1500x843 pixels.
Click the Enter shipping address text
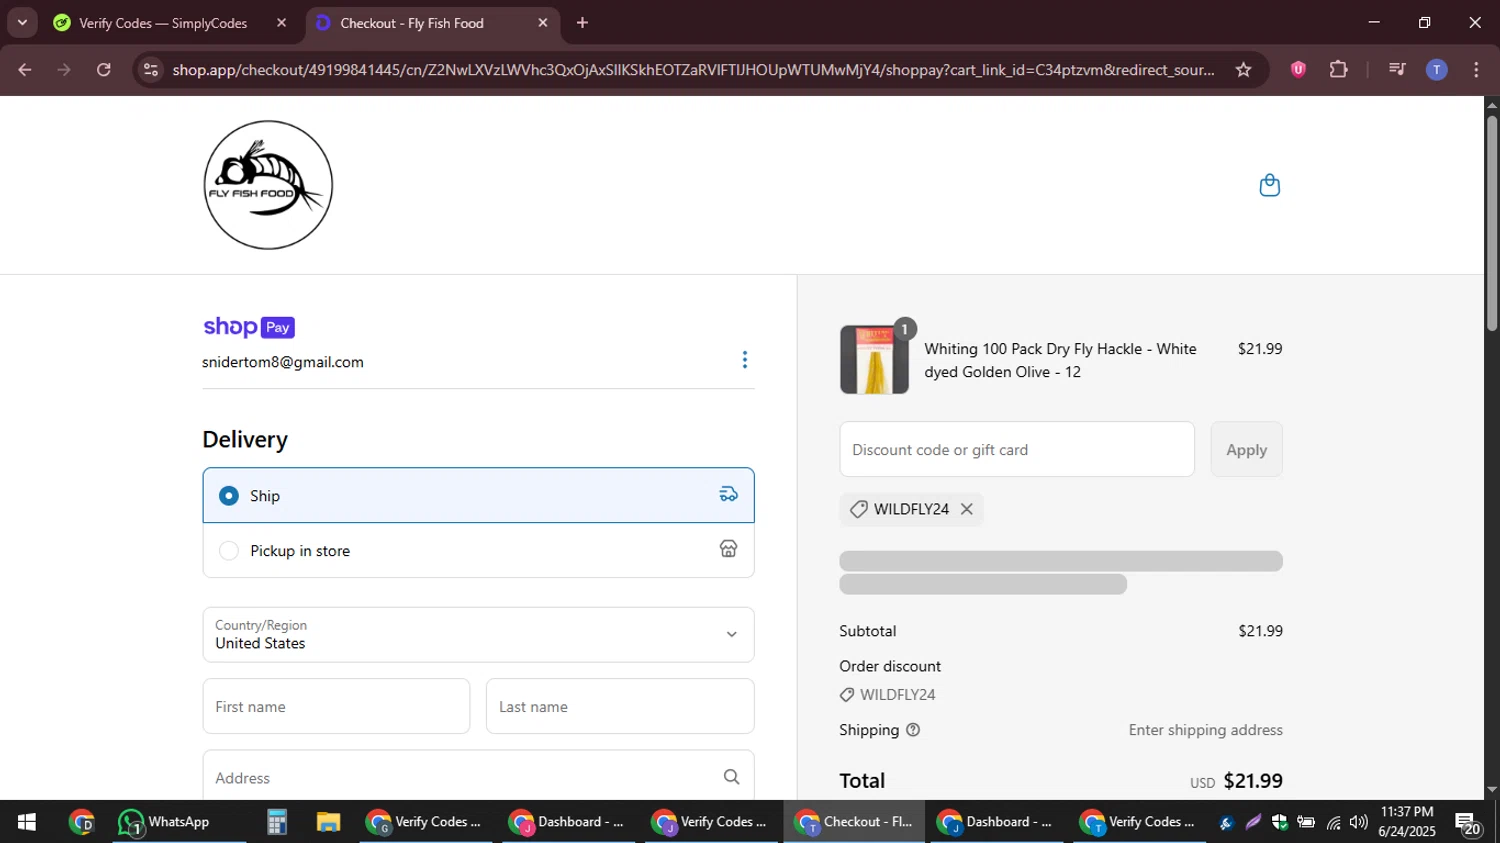[1205, 730]
